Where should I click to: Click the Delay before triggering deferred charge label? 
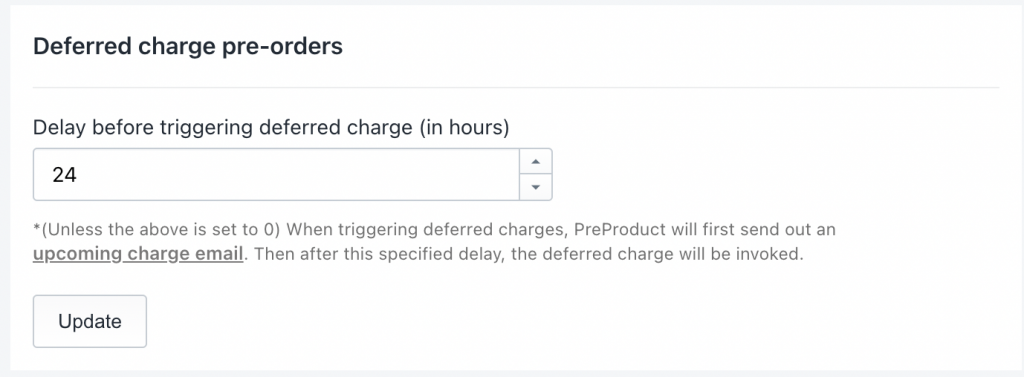coord(271,127)
